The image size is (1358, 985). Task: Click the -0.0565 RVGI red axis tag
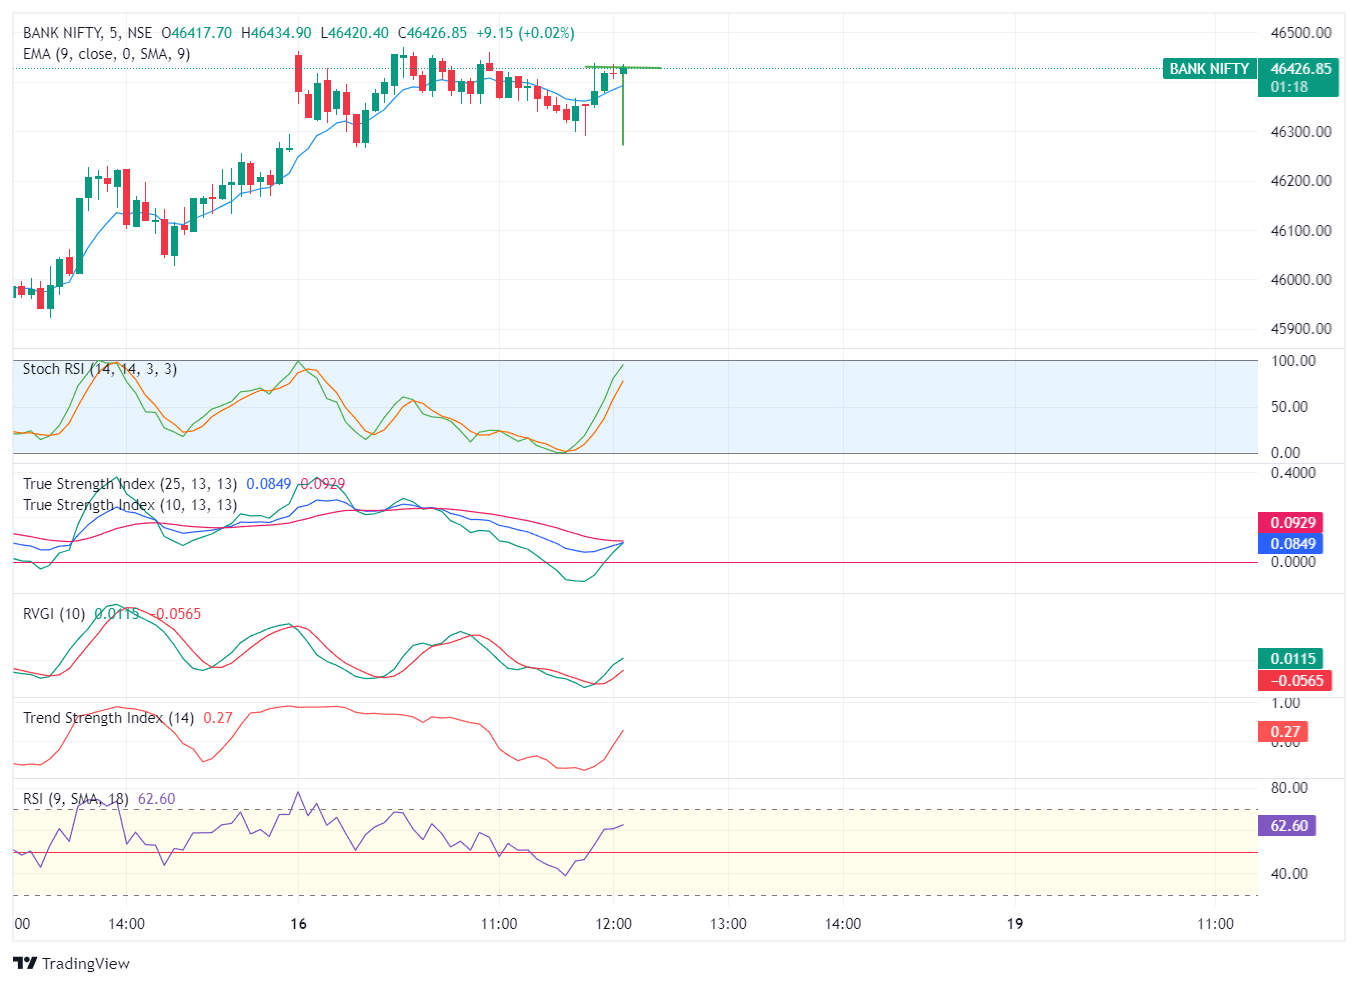(x=1295, y=681)
